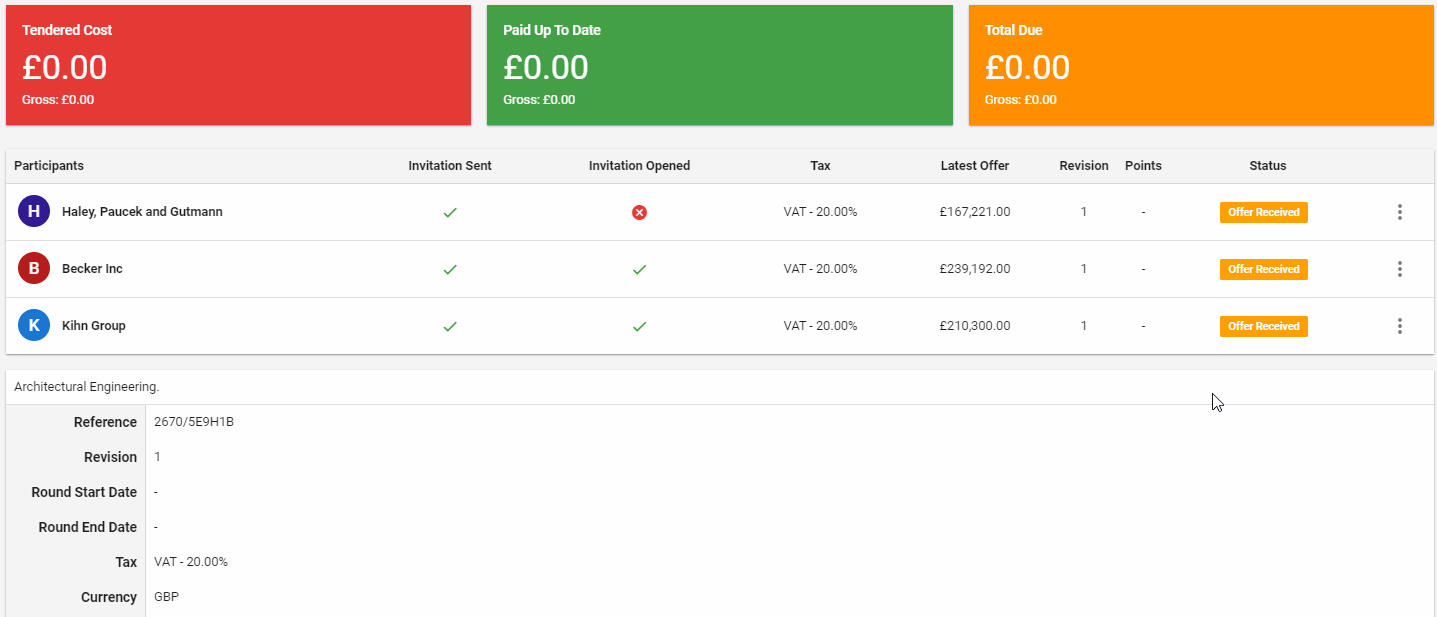The width and height of the screenshot is (1437, 617).
Task: Open the kebab menu for Haley, Paucek and Gutmann
Action: pyautogui.click(x=1400, y=212)
